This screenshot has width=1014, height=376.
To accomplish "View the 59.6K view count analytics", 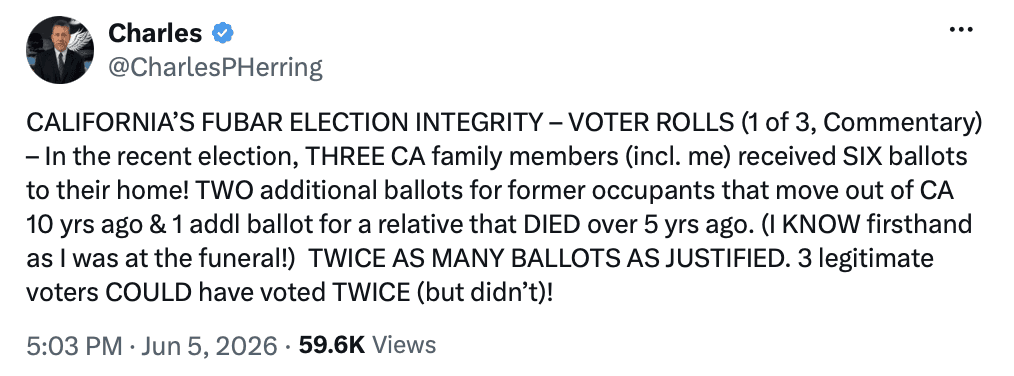I will (x=332, y=345).
